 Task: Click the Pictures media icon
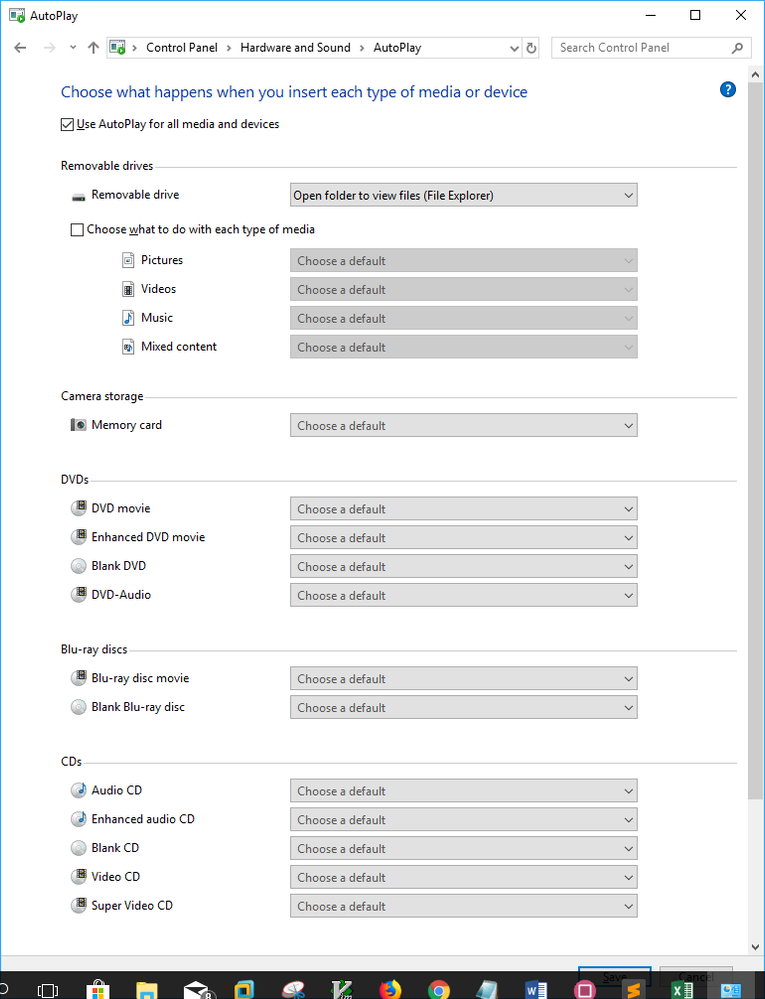pos(129,260)
